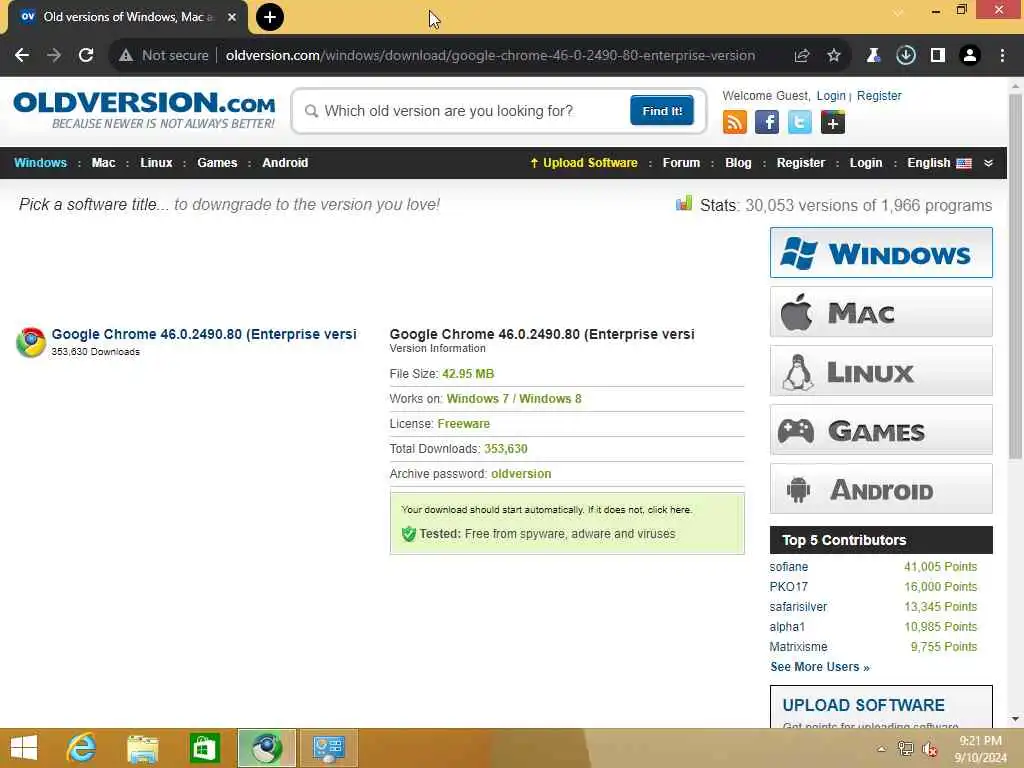Click the orange RSS feed icon

pos(735,122)
